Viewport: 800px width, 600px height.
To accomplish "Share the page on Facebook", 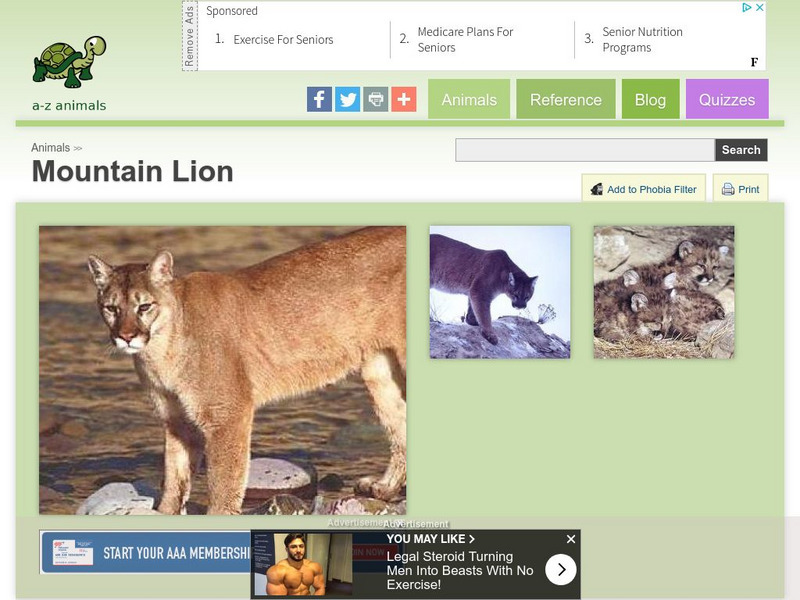I will coord(319,99).
